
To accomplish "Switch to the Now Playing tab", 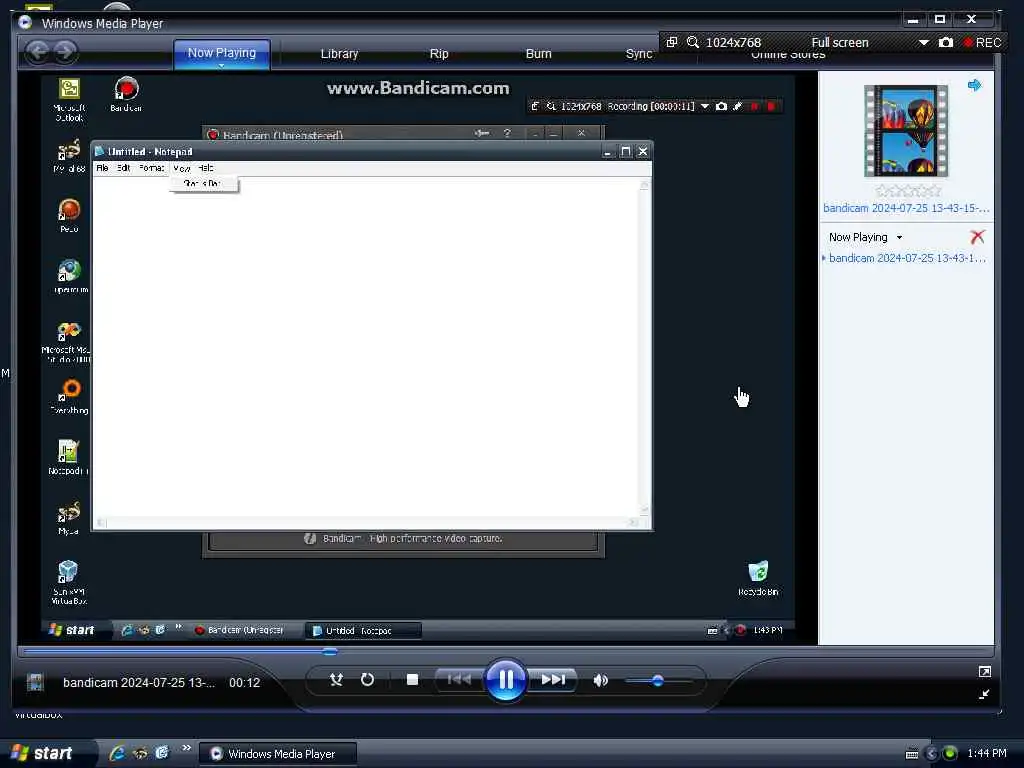I will tap(221, 52).
